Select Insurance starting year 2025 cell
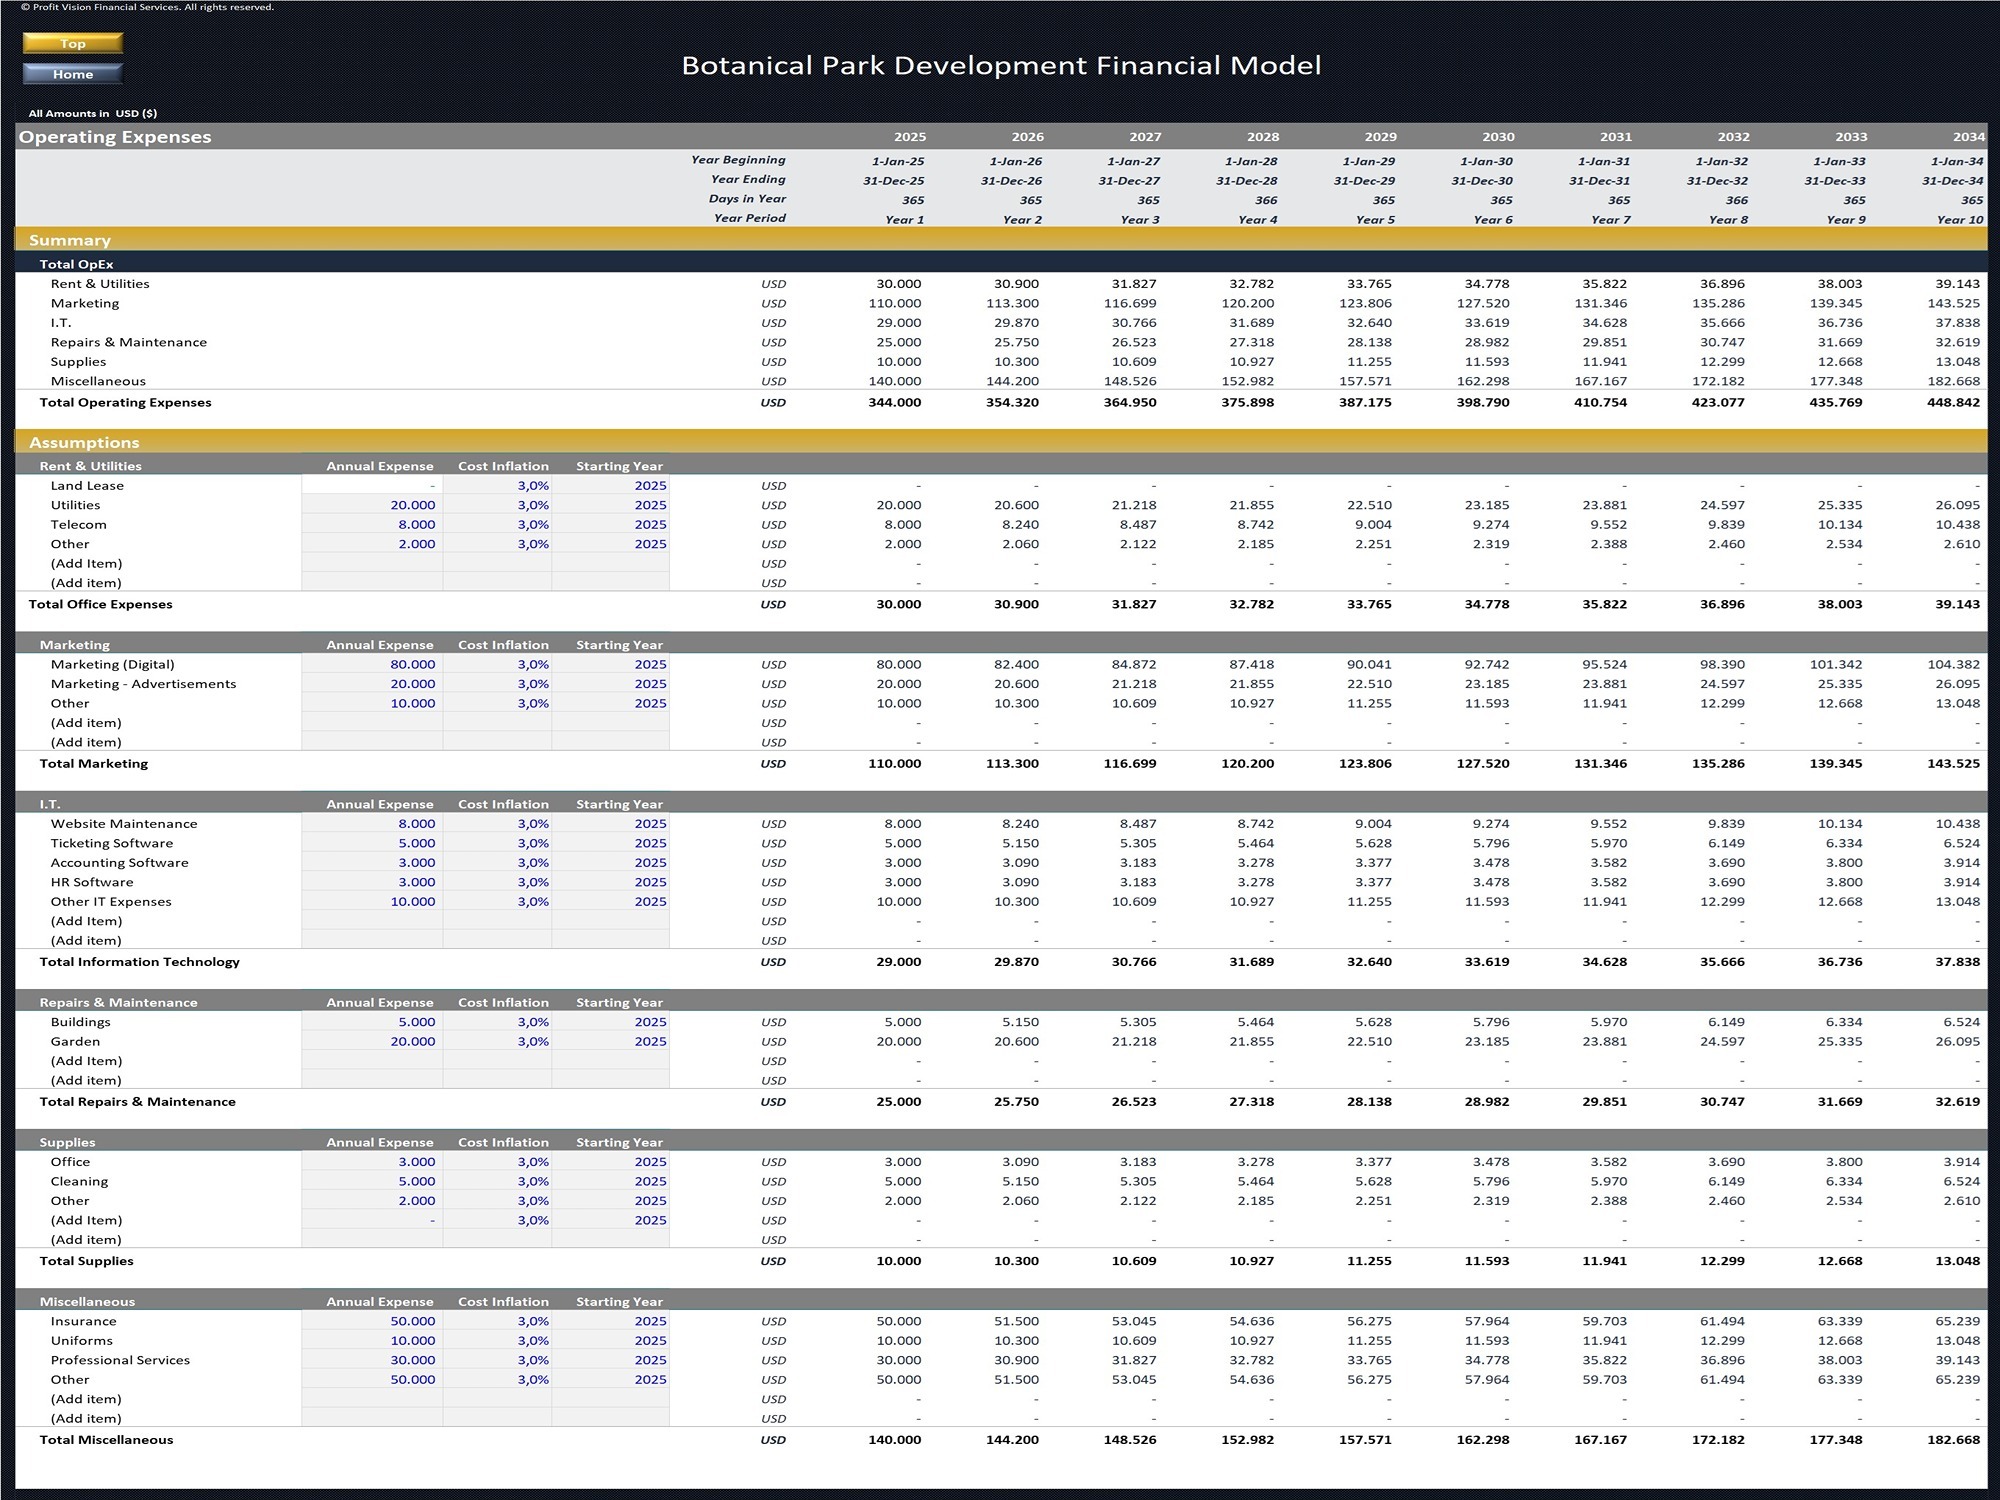2000x1500 pixels. (610, 1321)
